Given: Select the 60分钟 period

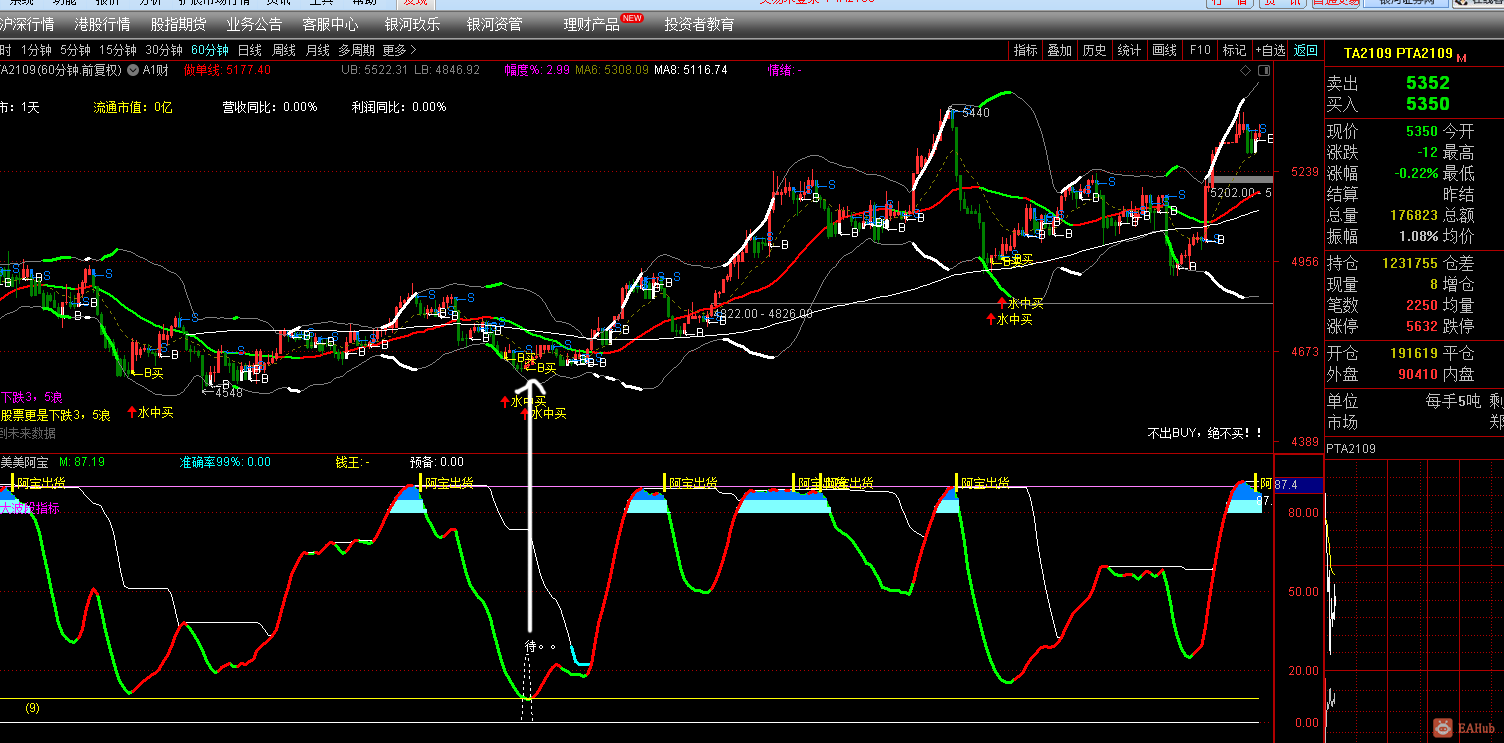Looking at the screenshot, I should point(210,50).
